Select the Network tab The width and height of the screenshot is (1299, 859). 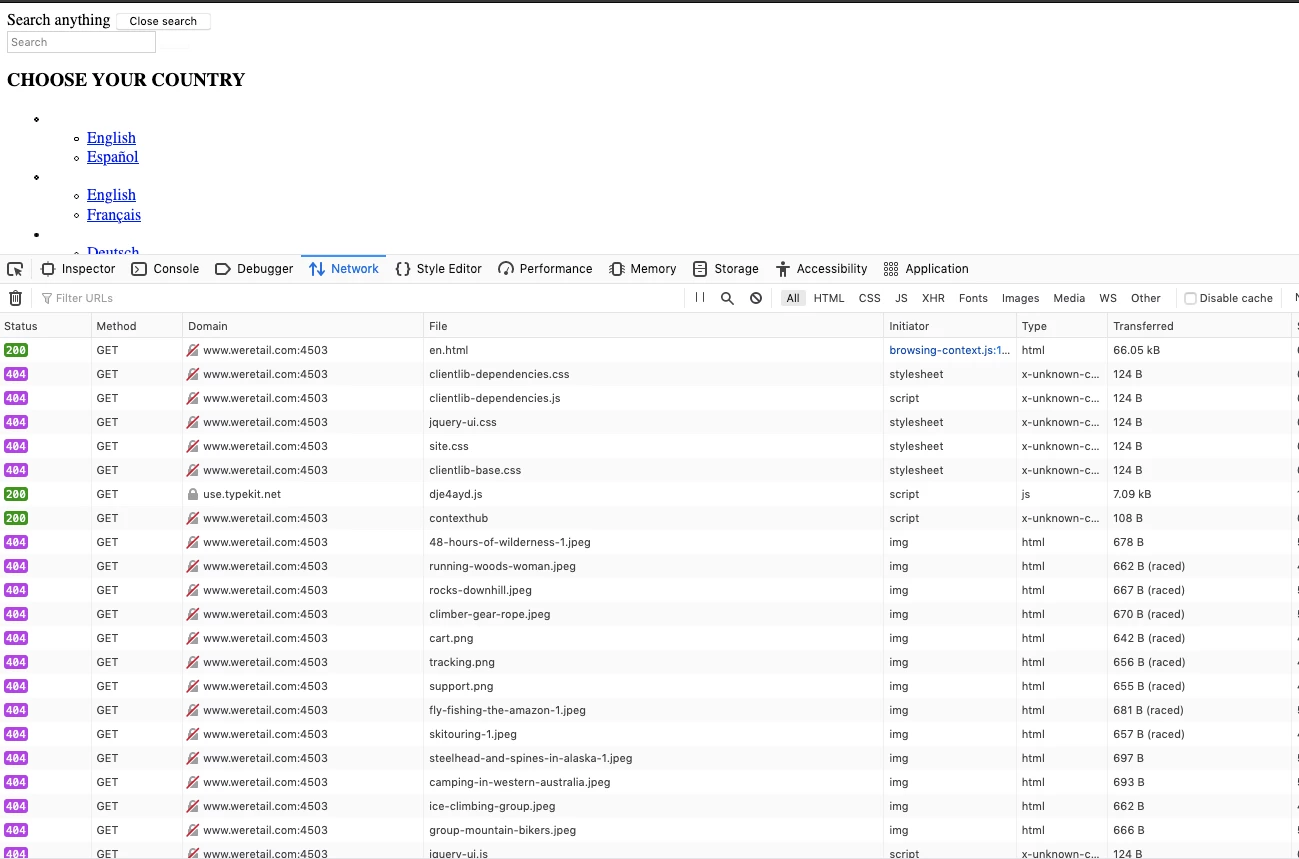344,269
